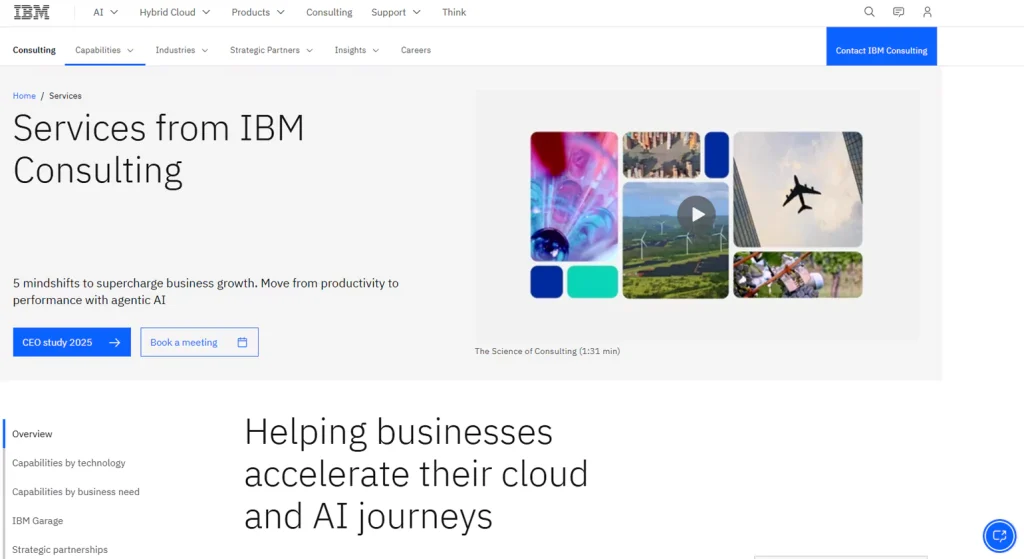Jump to Capabilities by technology
This screenshot has width=1024, height=559.
(x=69, y=462)
